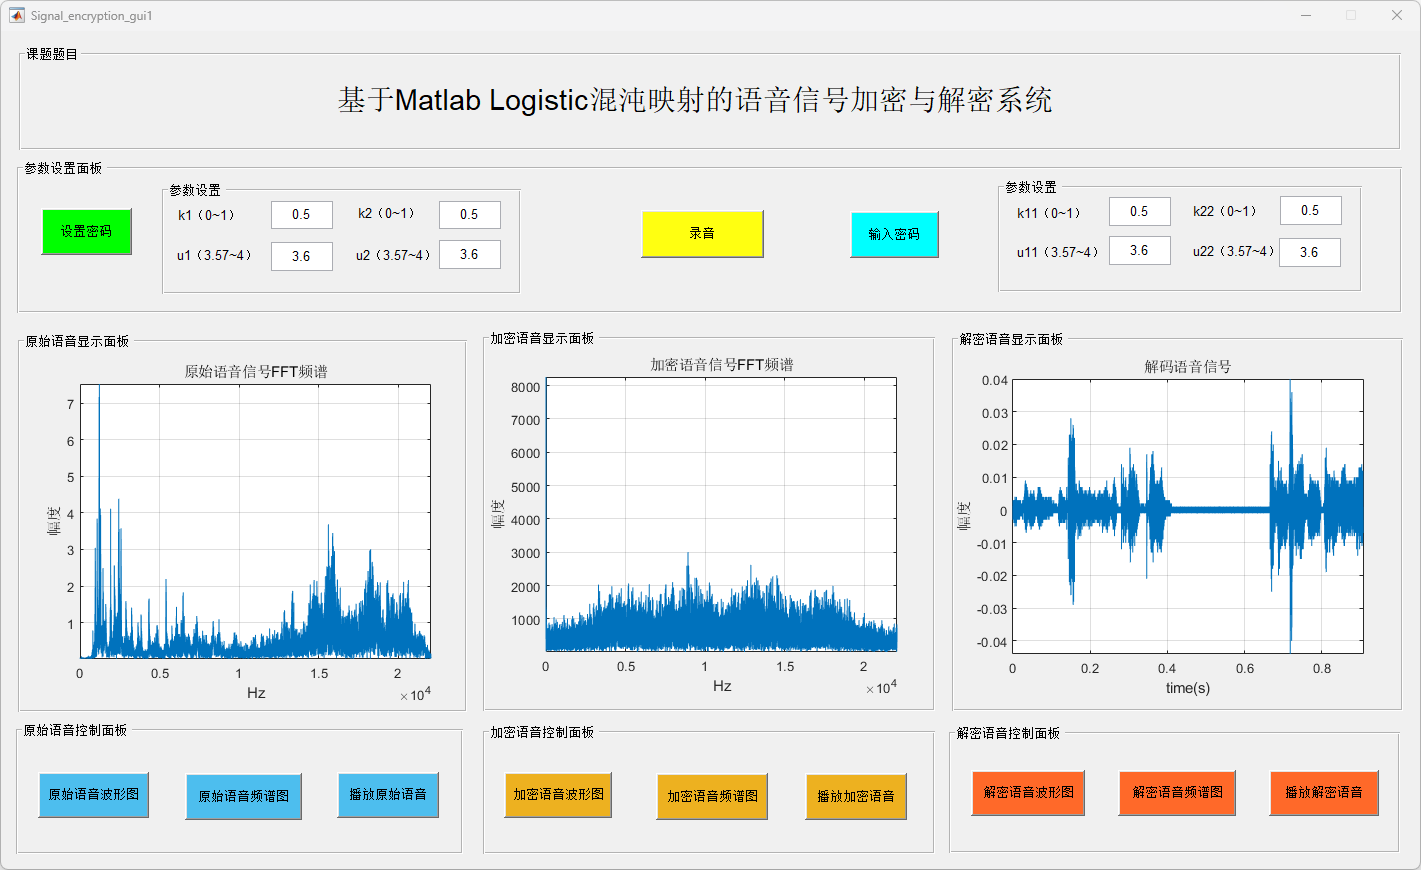The image size is (1421, 870).
Task: Display the 加密语音频谱图 spectrum
Action: click(x=712, y=797)
